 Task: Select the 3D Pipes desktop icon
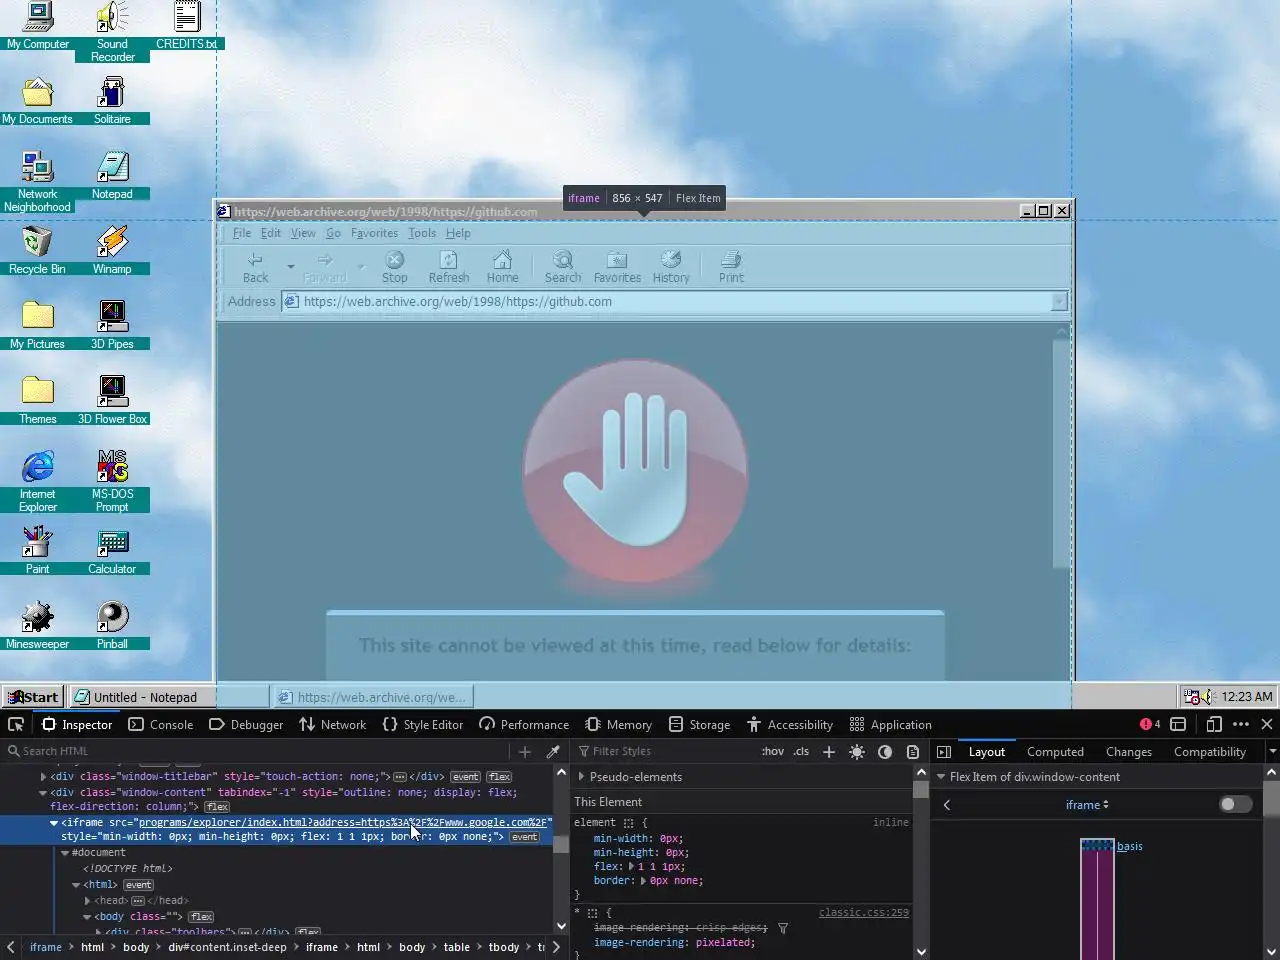112,324
